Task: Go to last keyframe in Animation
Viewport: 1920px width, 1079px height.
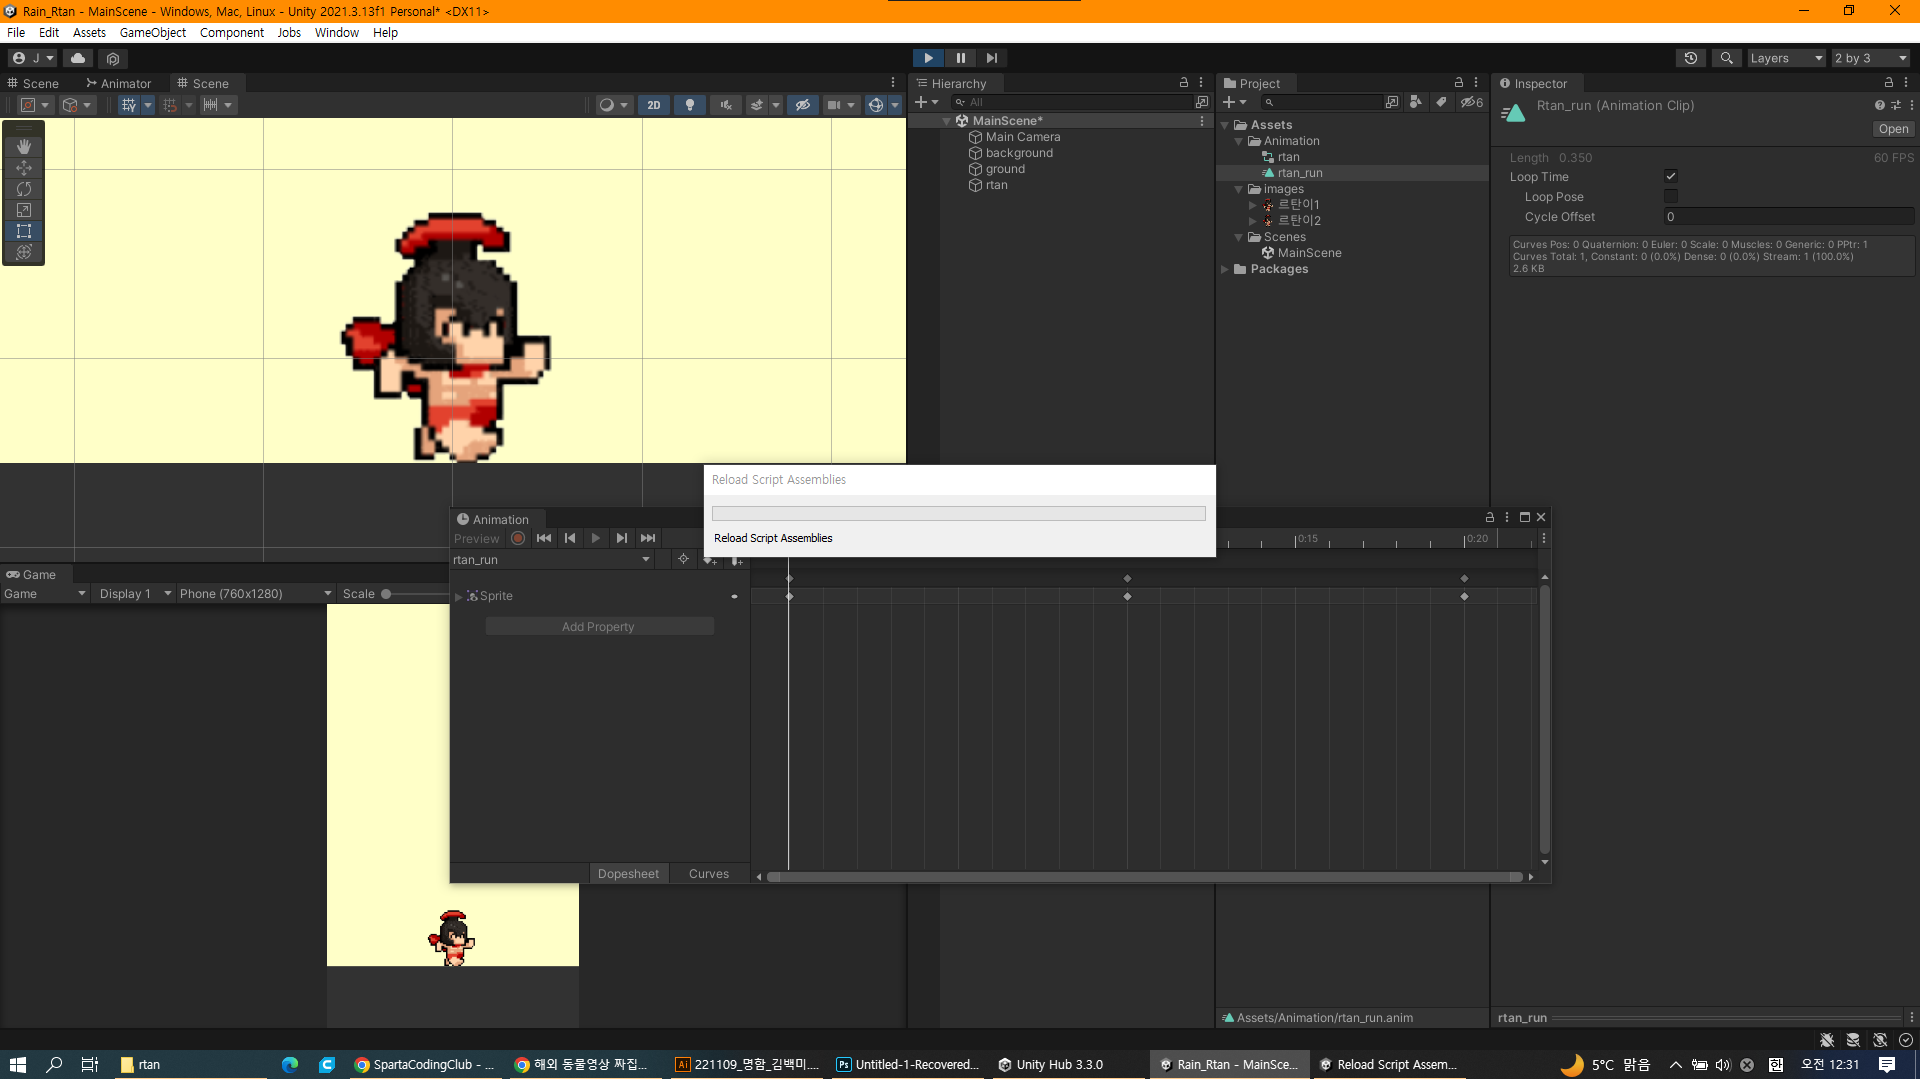Action: coord(648,538)
